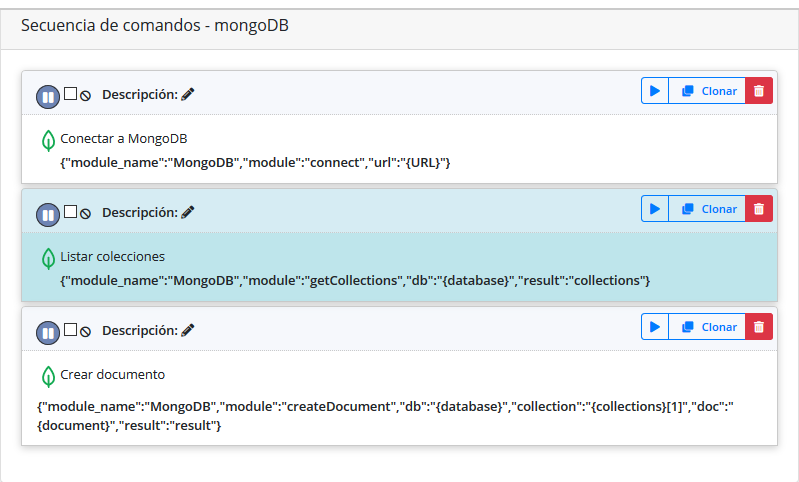Click 'Descripción:' label of Listar colecciones
The width and height of the screenshot is (799, 482).
[140, 212]
